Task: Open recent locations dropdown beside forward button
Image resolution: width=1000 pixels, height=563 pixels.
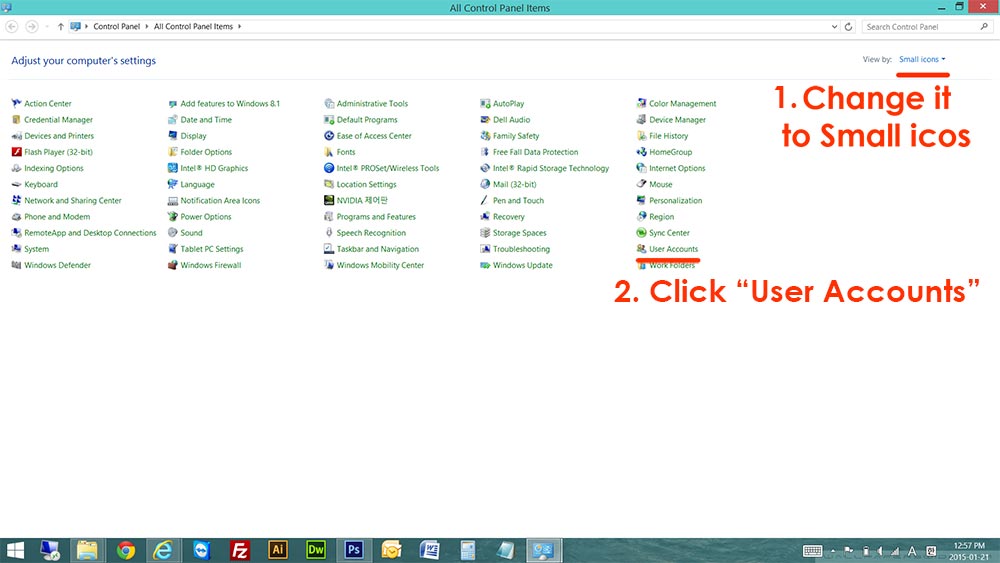Action: pyautogui.click(x=47, y=27)
